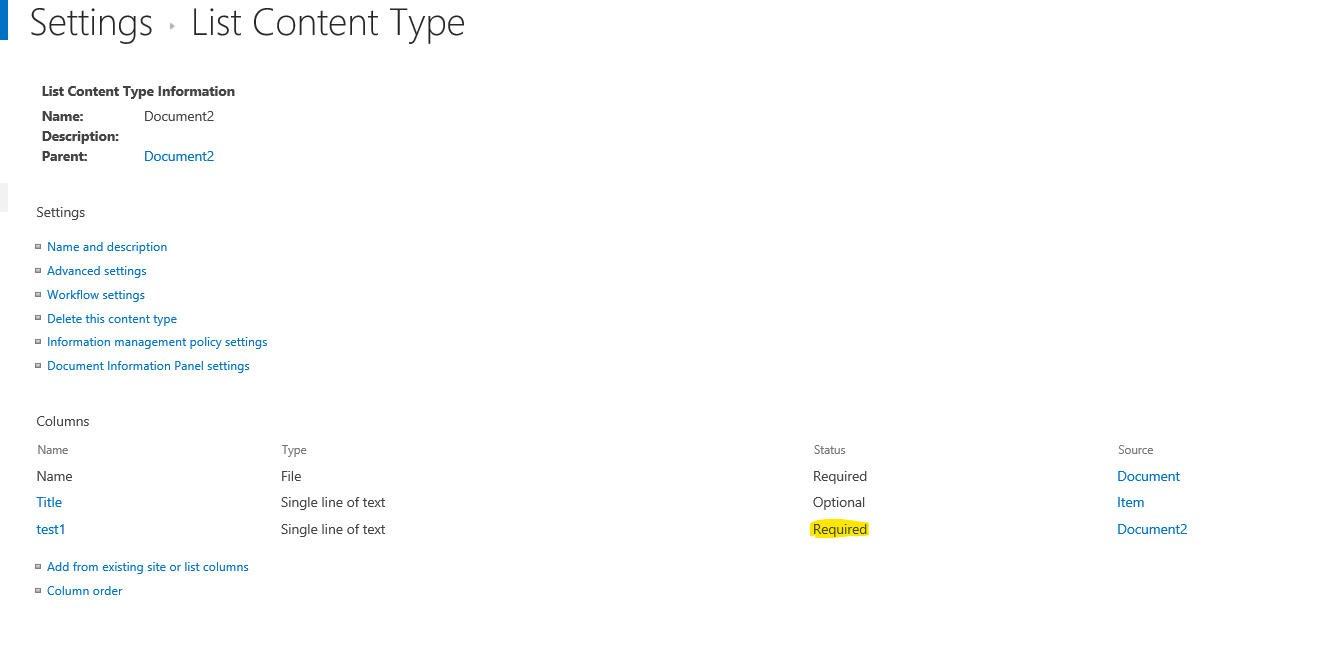Viewport: 1343px width, 648px height.
Task: Open Workflow settings
Action: click(95, 294)
